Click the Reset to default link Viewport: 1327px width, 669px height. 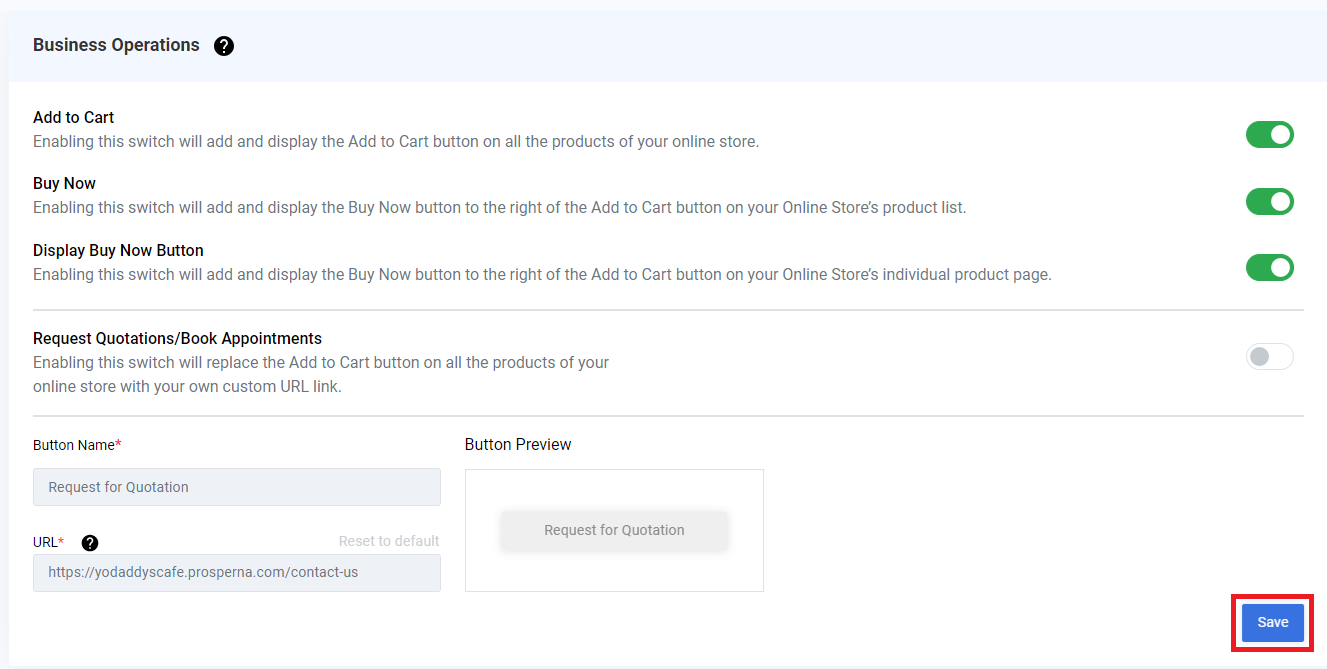point(389,541)
